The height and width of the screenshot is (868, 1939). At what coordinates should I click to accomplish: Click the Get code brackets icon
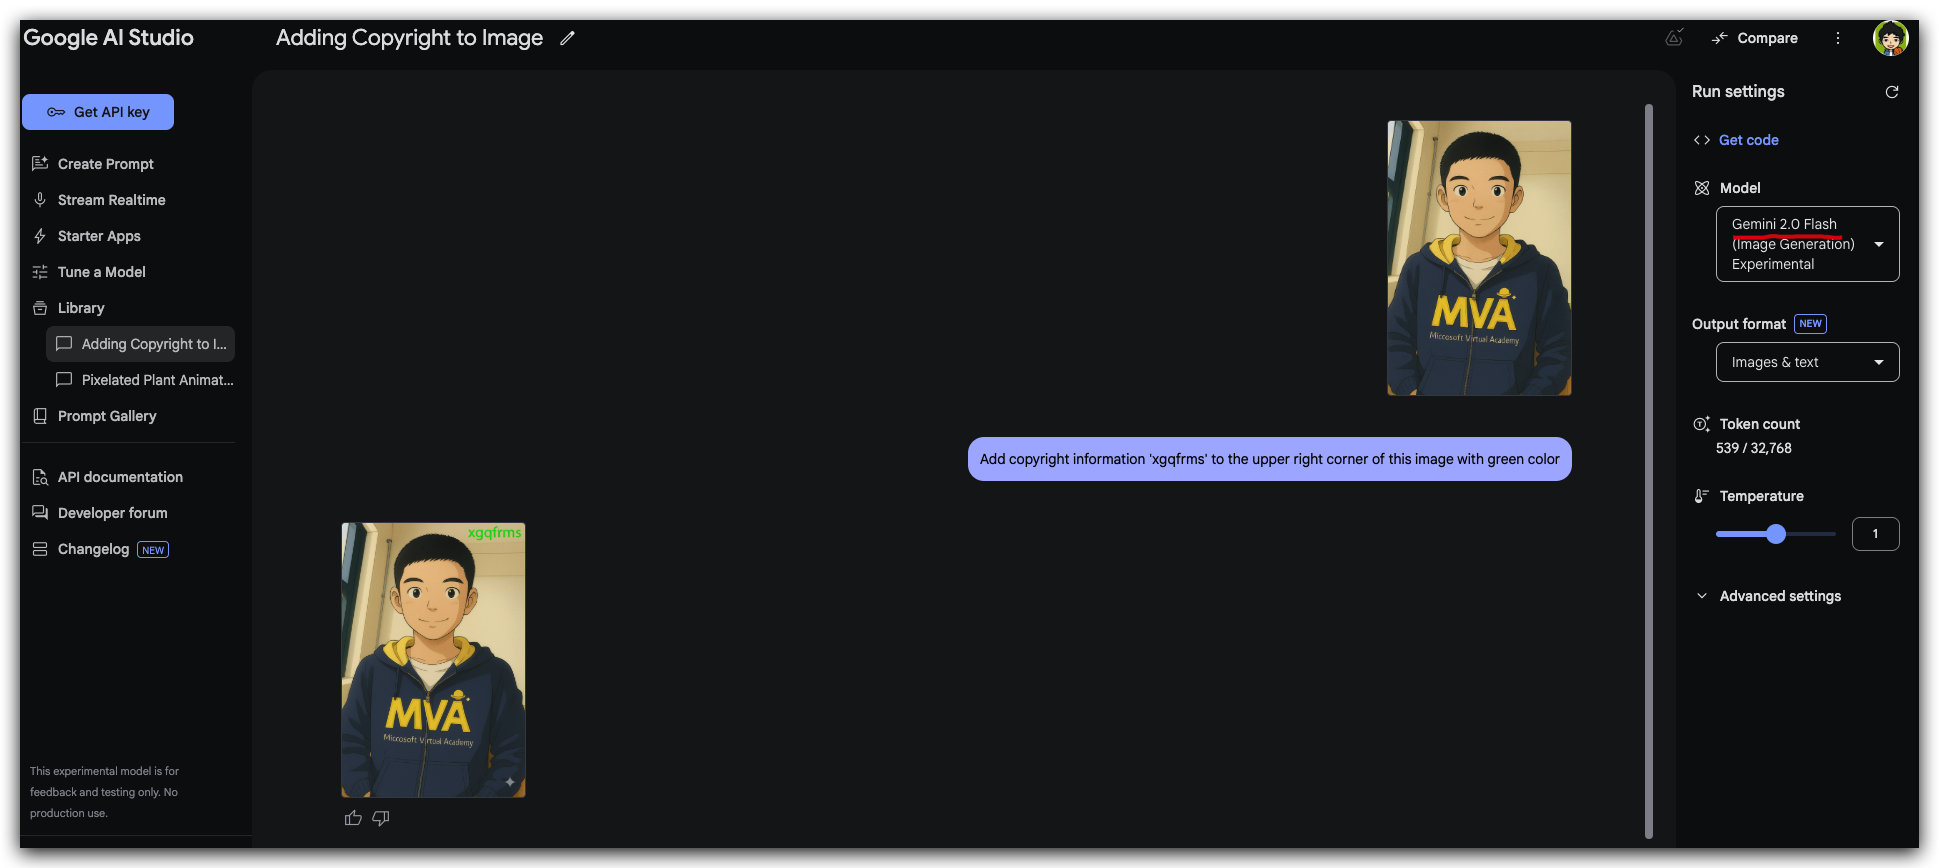coord(1702,140)
